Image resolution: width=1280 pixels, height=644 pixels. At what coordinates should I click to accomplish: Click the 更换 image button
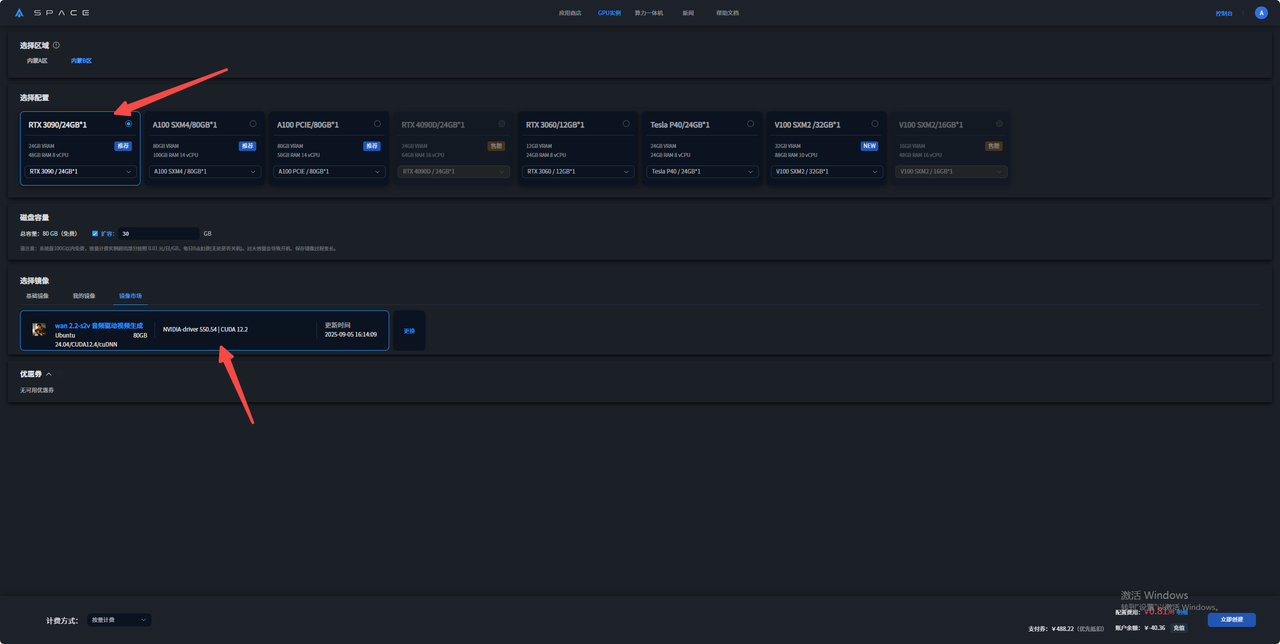pos(409,331)
